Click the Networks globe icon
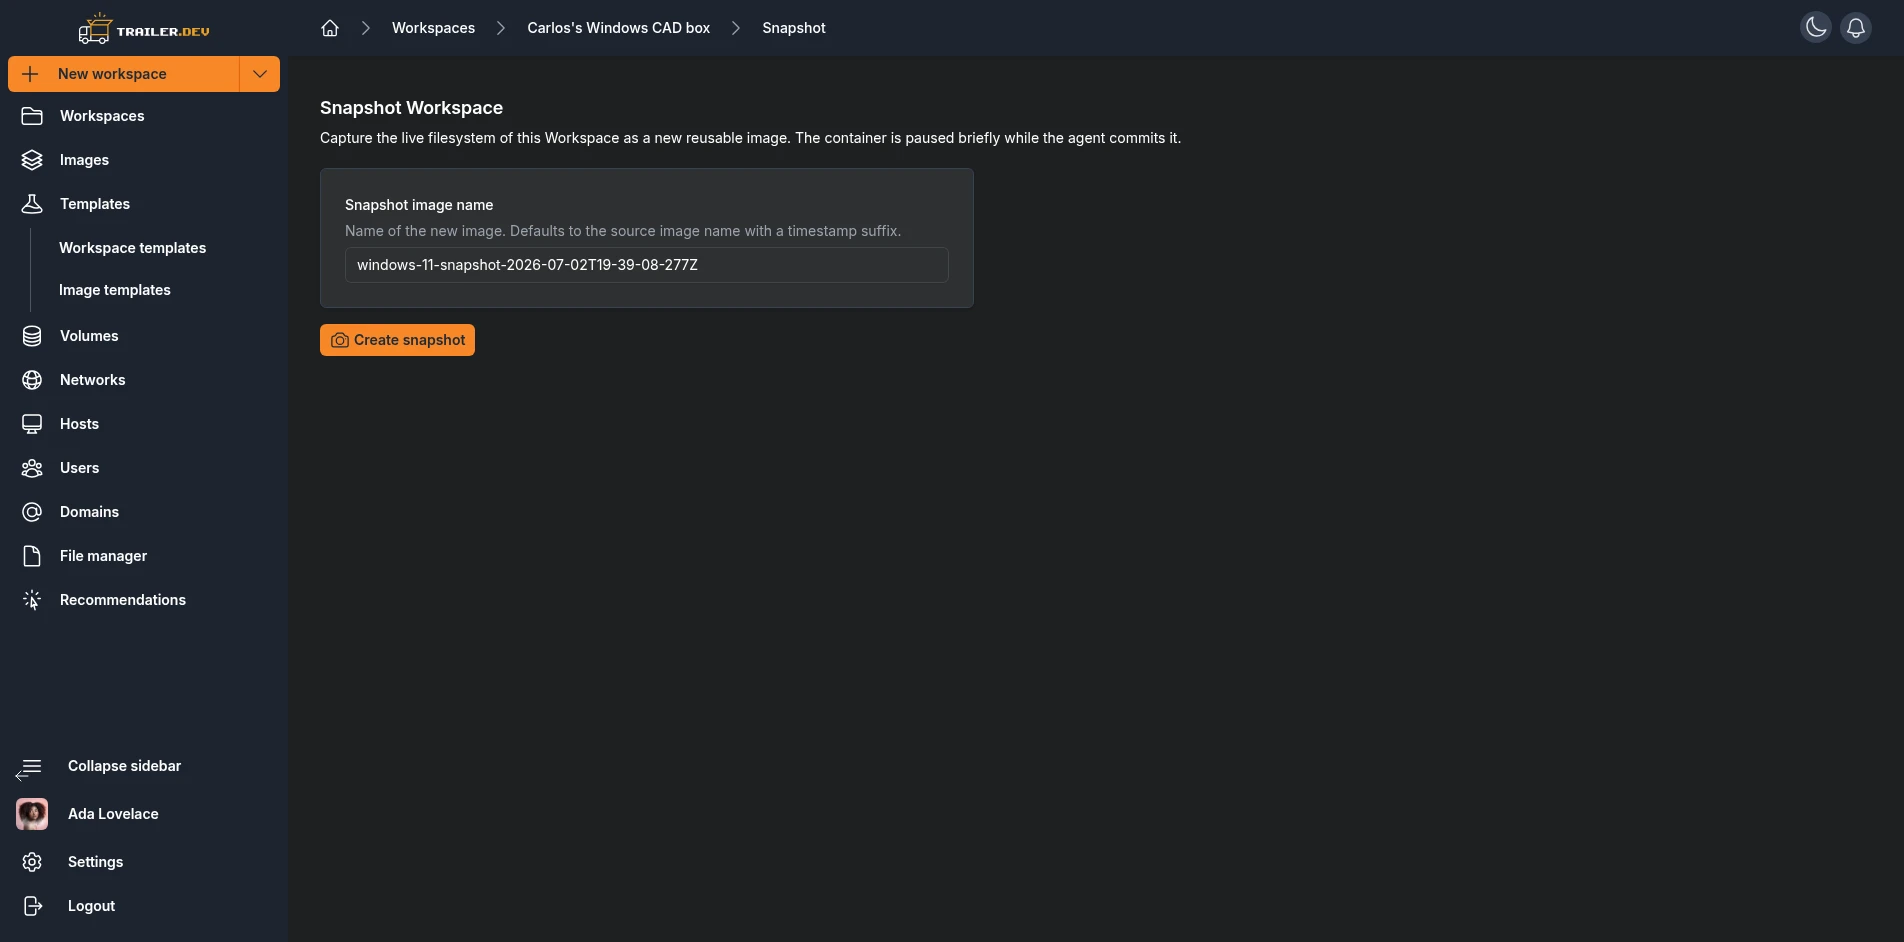 click(32, 380)
